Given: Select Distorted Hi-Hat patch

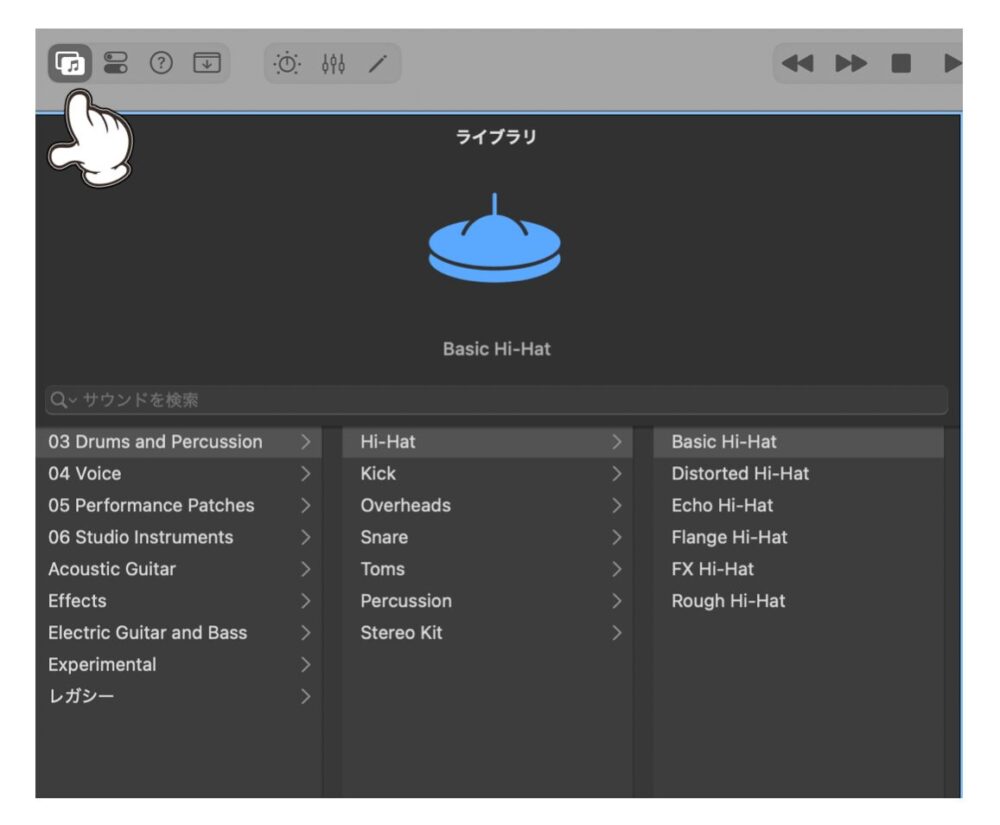Looking at the screenshot, I should click(x=740, y=473).
